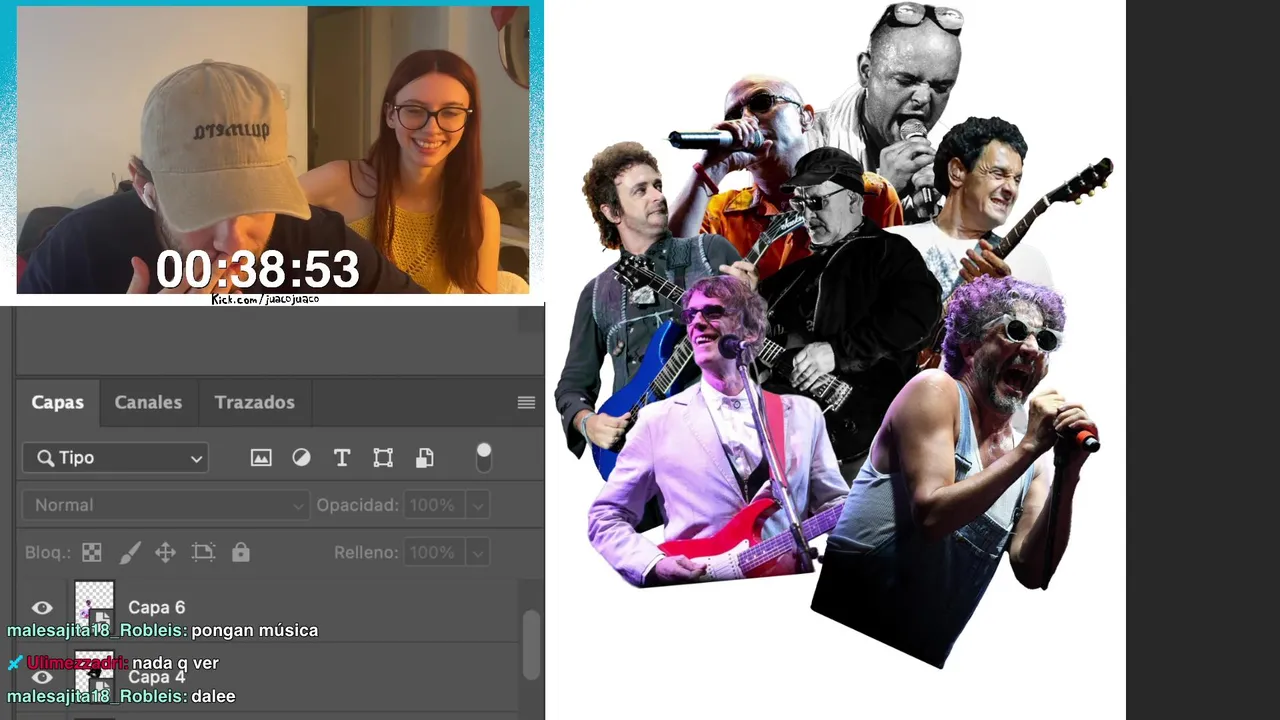Click chat username Ulimezzadri
This screenshot has width=1280, height=720.
(76, 663)
